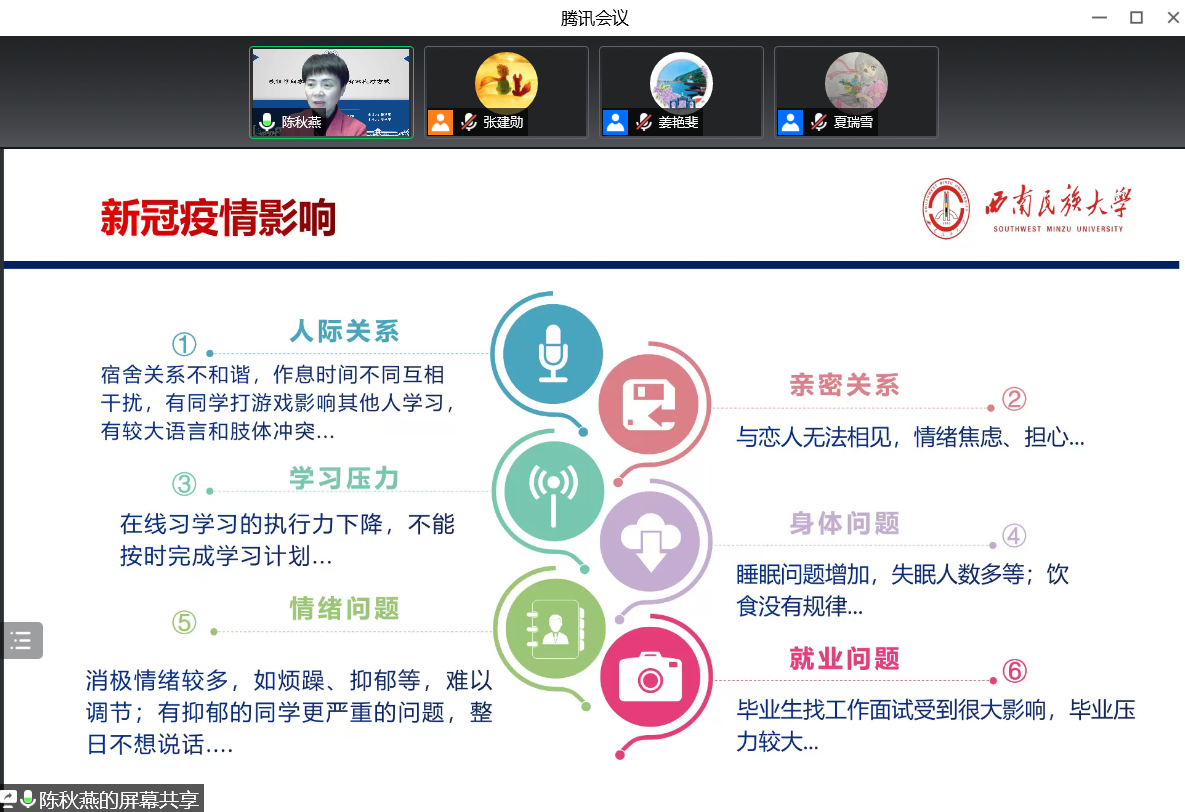Click the orange profile icon for 张建勋

tap(440, 123)
